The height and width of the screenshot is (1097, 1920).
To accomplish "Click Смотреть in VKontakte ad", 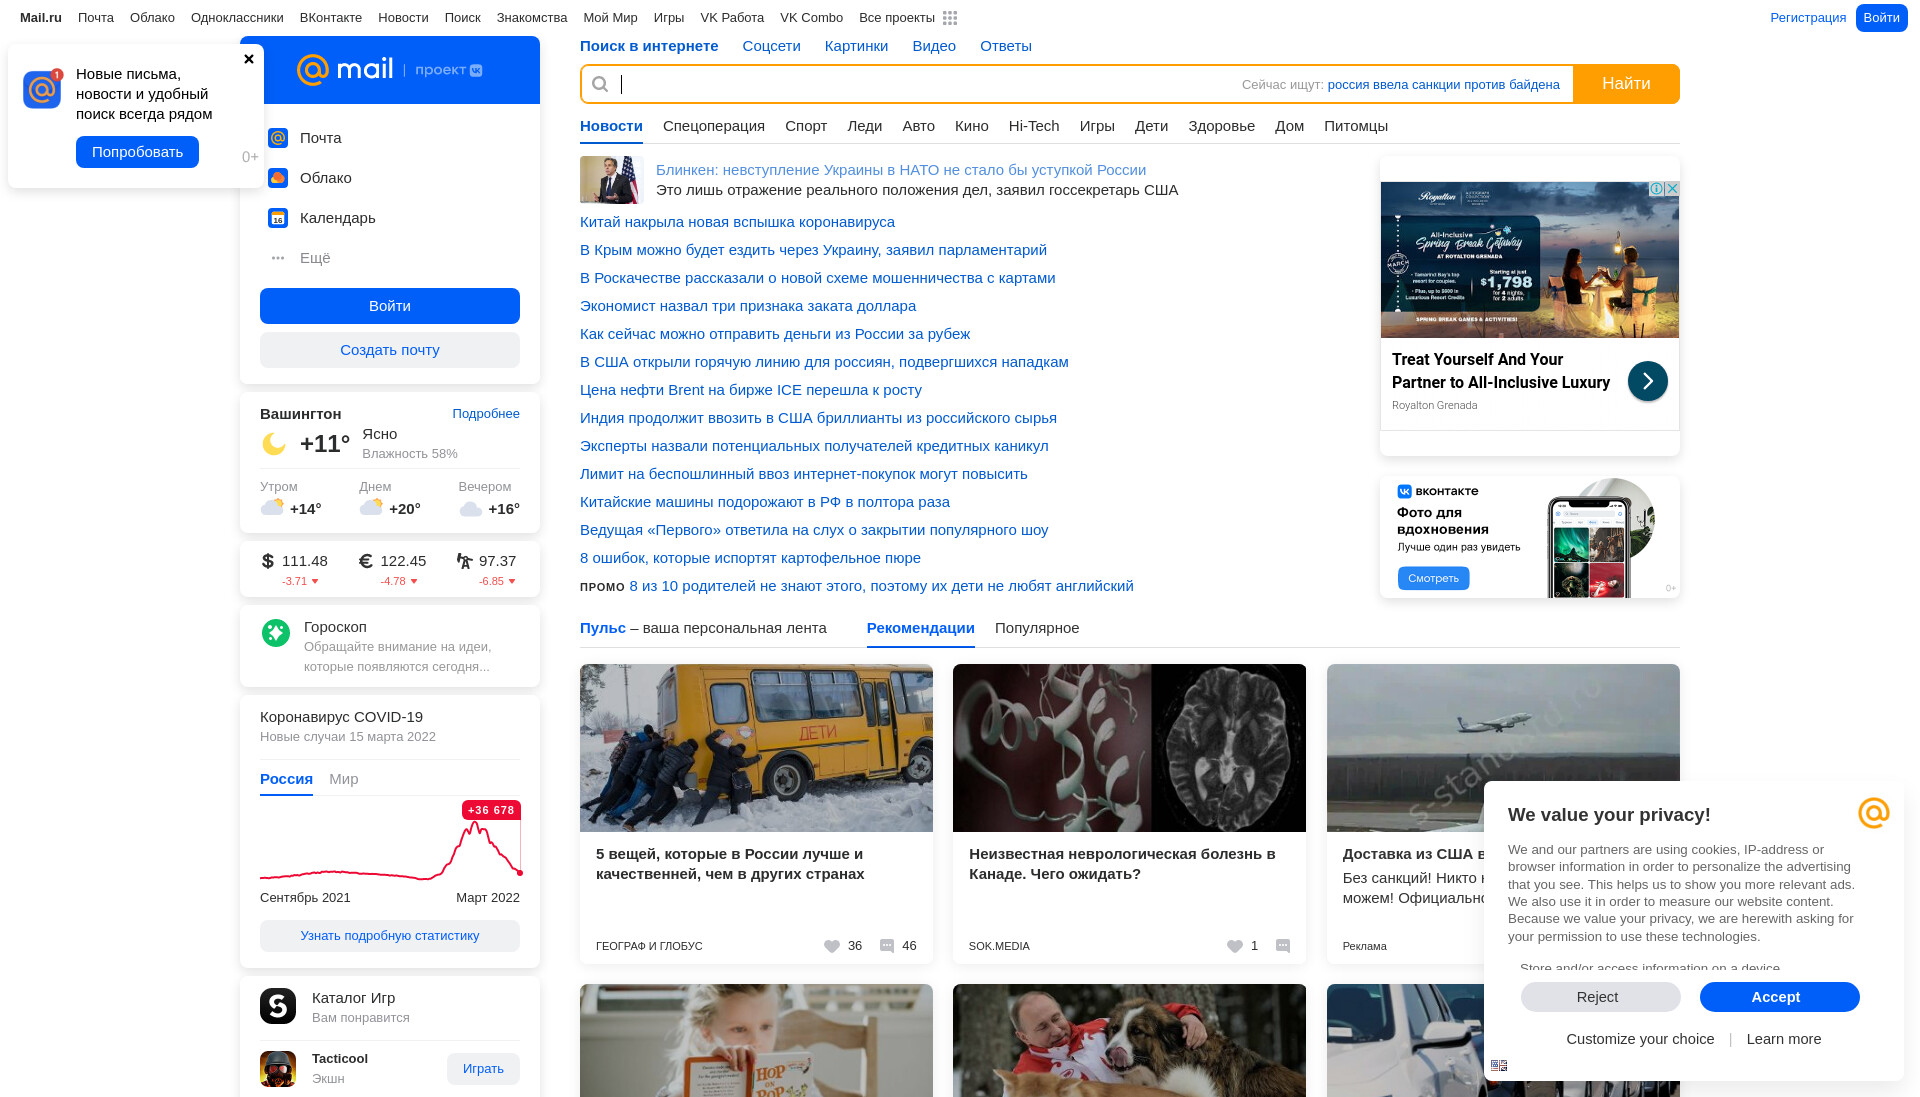I will click(x=1433, y=578).
